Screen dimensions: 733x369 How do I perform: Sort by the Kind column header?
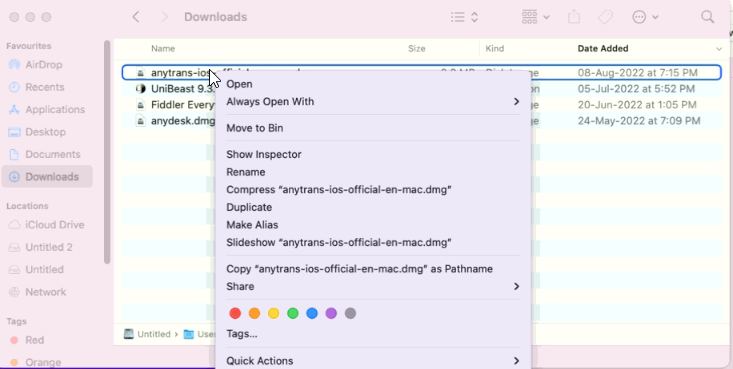(495, 49)
